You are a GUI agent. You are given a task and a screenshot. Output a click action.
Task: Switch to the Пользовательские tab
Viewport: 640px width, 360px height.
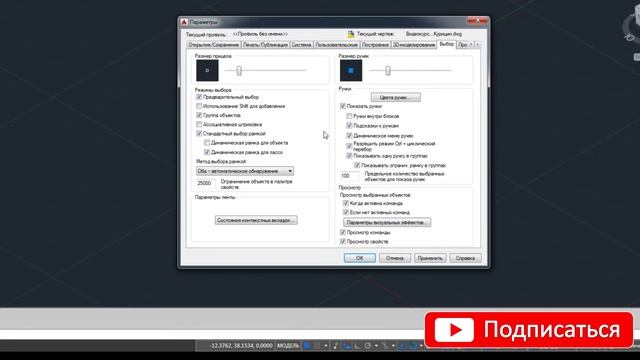pyautogui.click(x=336, y=45)
